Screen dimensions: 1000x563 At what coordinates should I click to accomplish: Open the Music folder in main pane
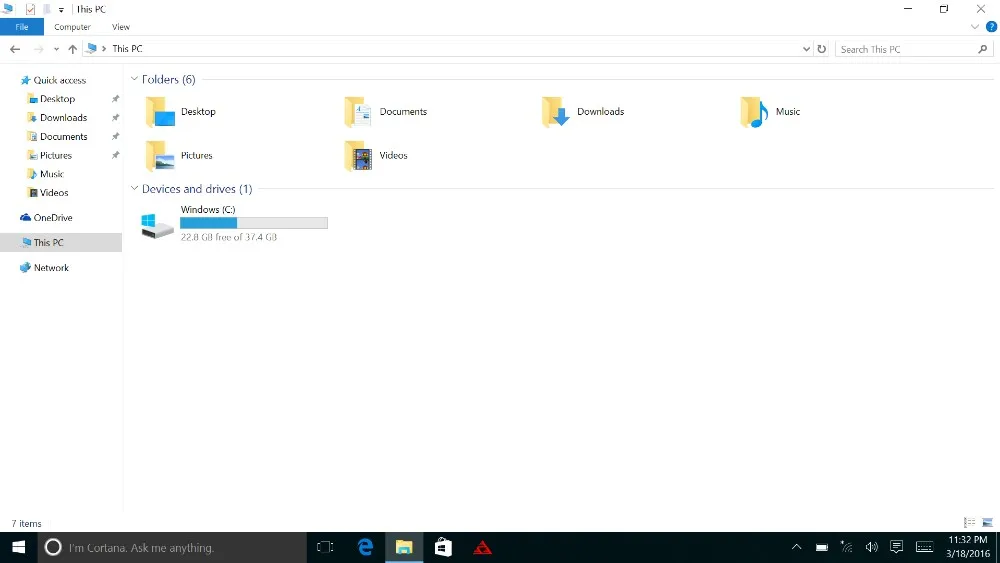click(770, 112)
